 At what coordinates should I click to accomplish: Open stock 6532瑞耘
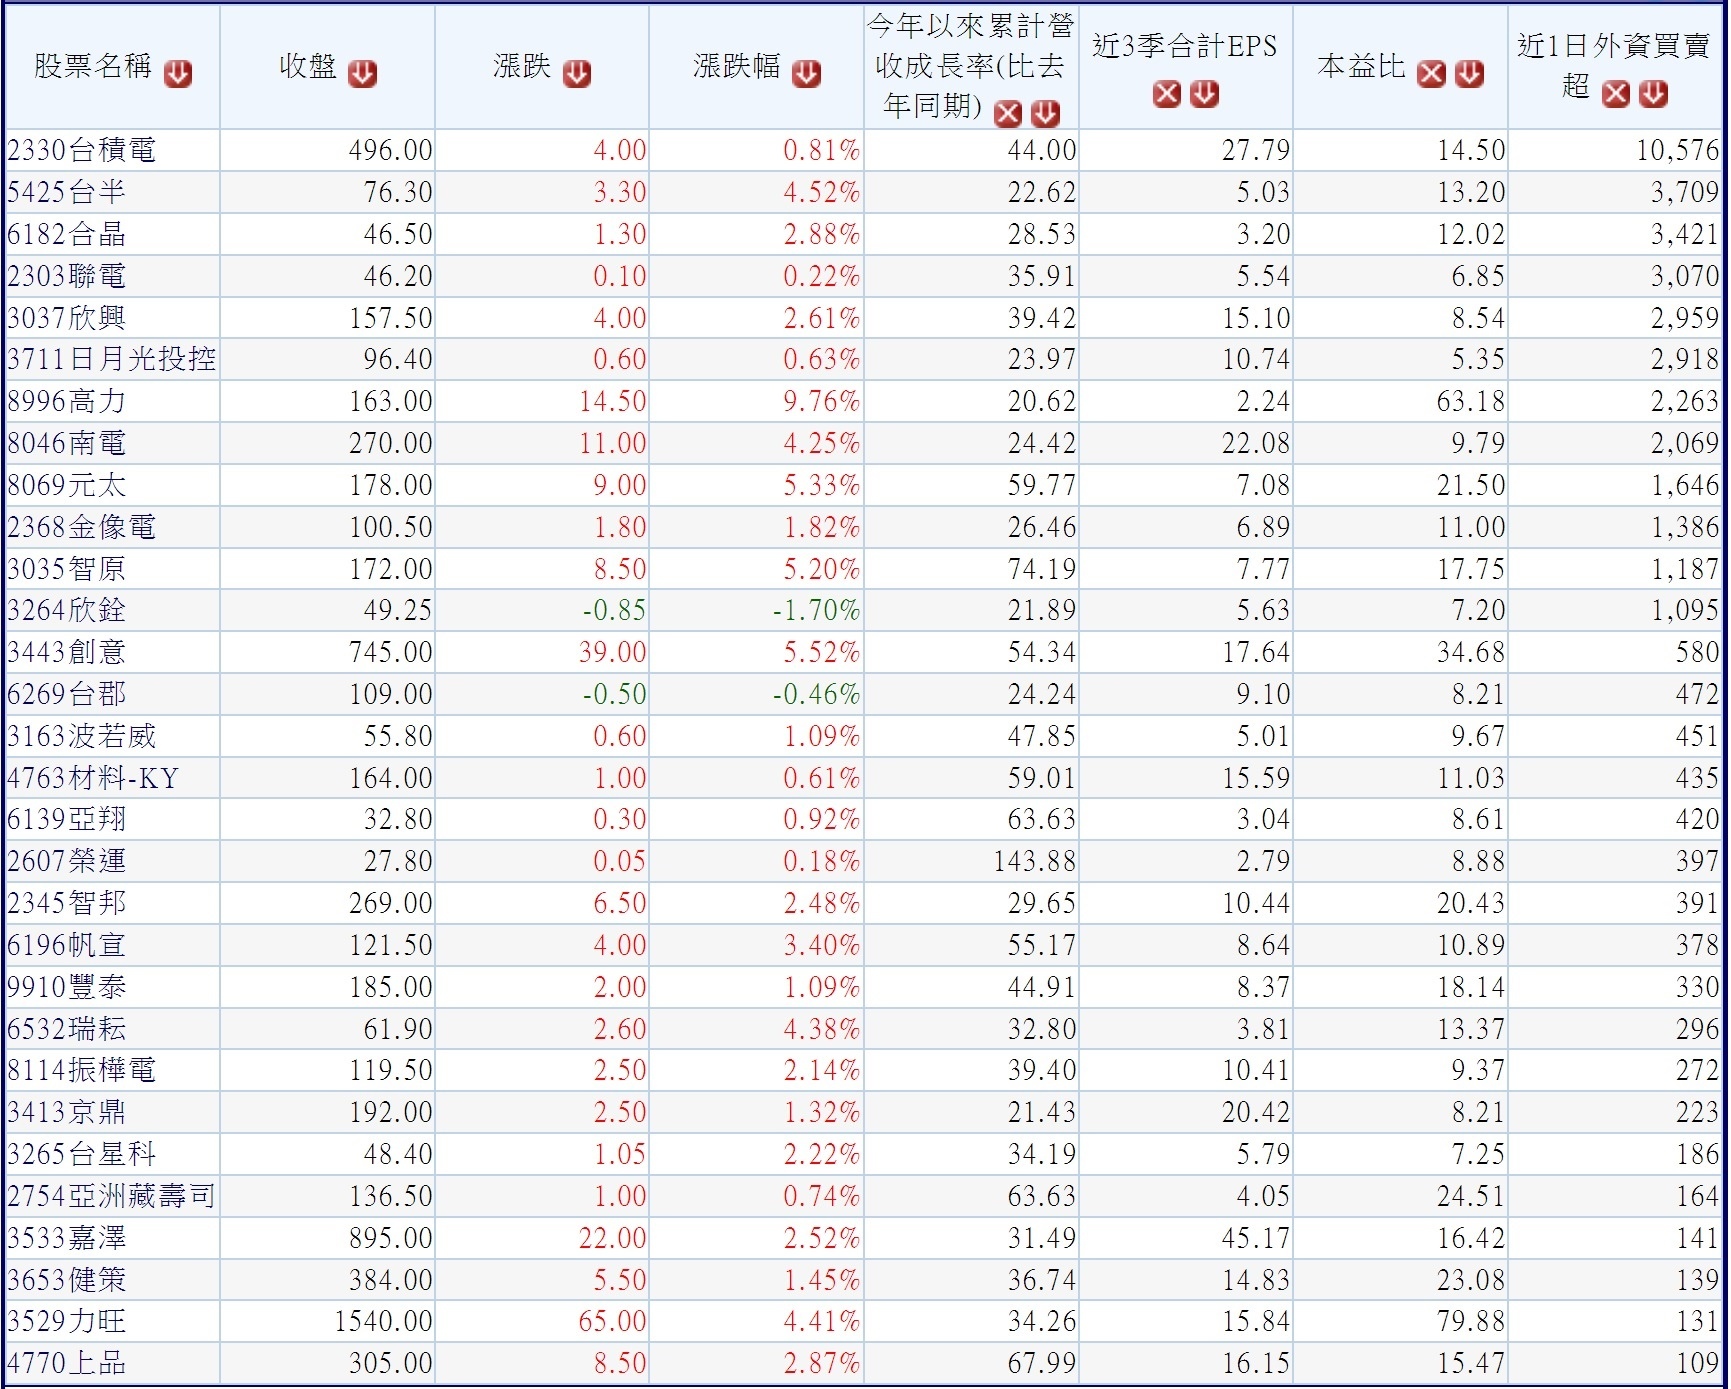point(67,1029)
